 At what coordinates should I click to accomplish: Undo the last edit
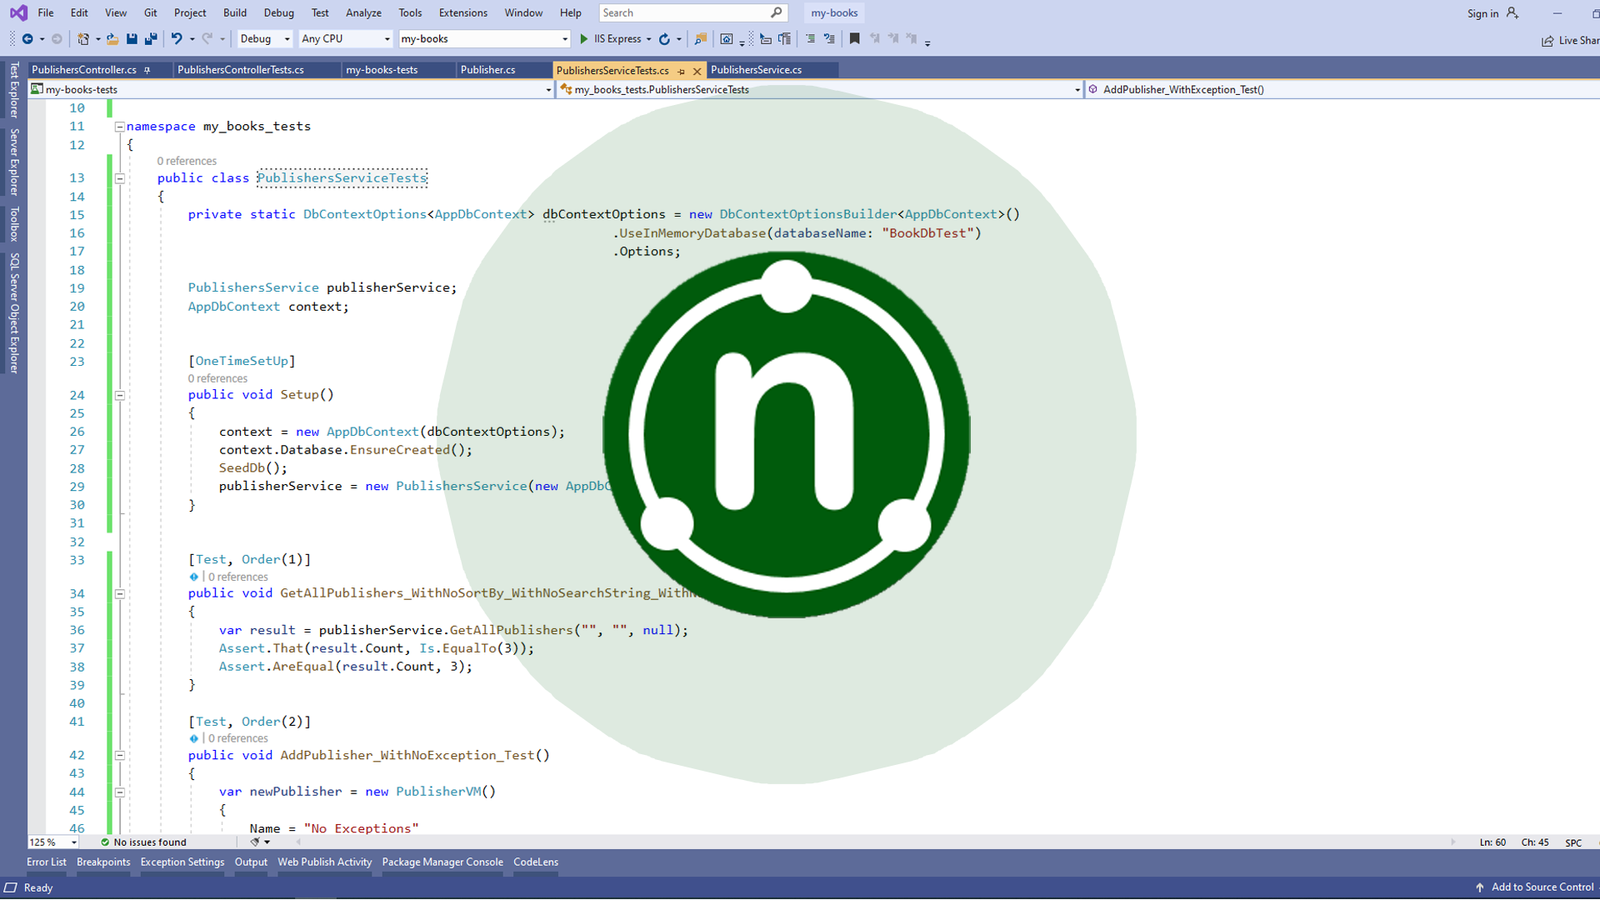coord(176,39)
